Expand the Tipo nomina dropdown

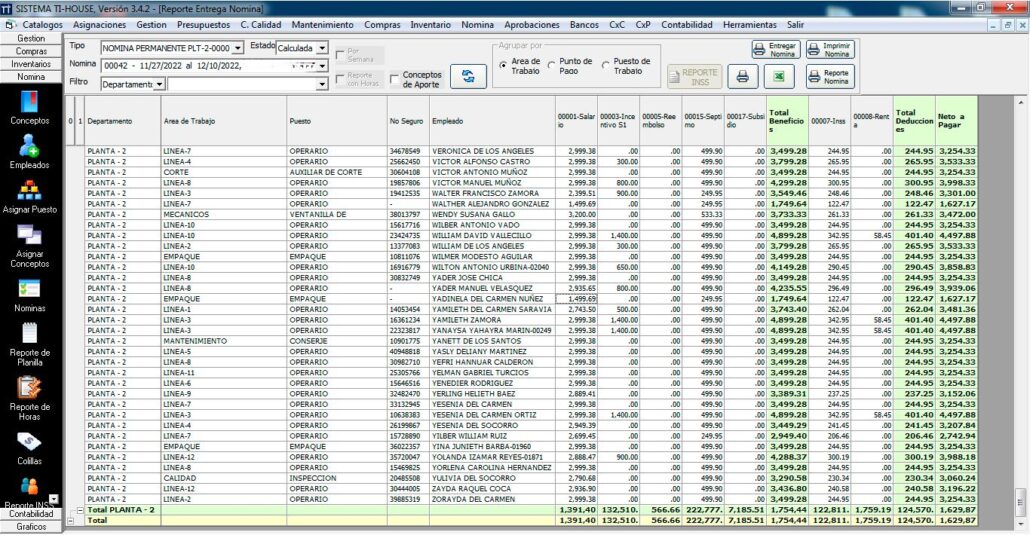[x=238, y=48]
